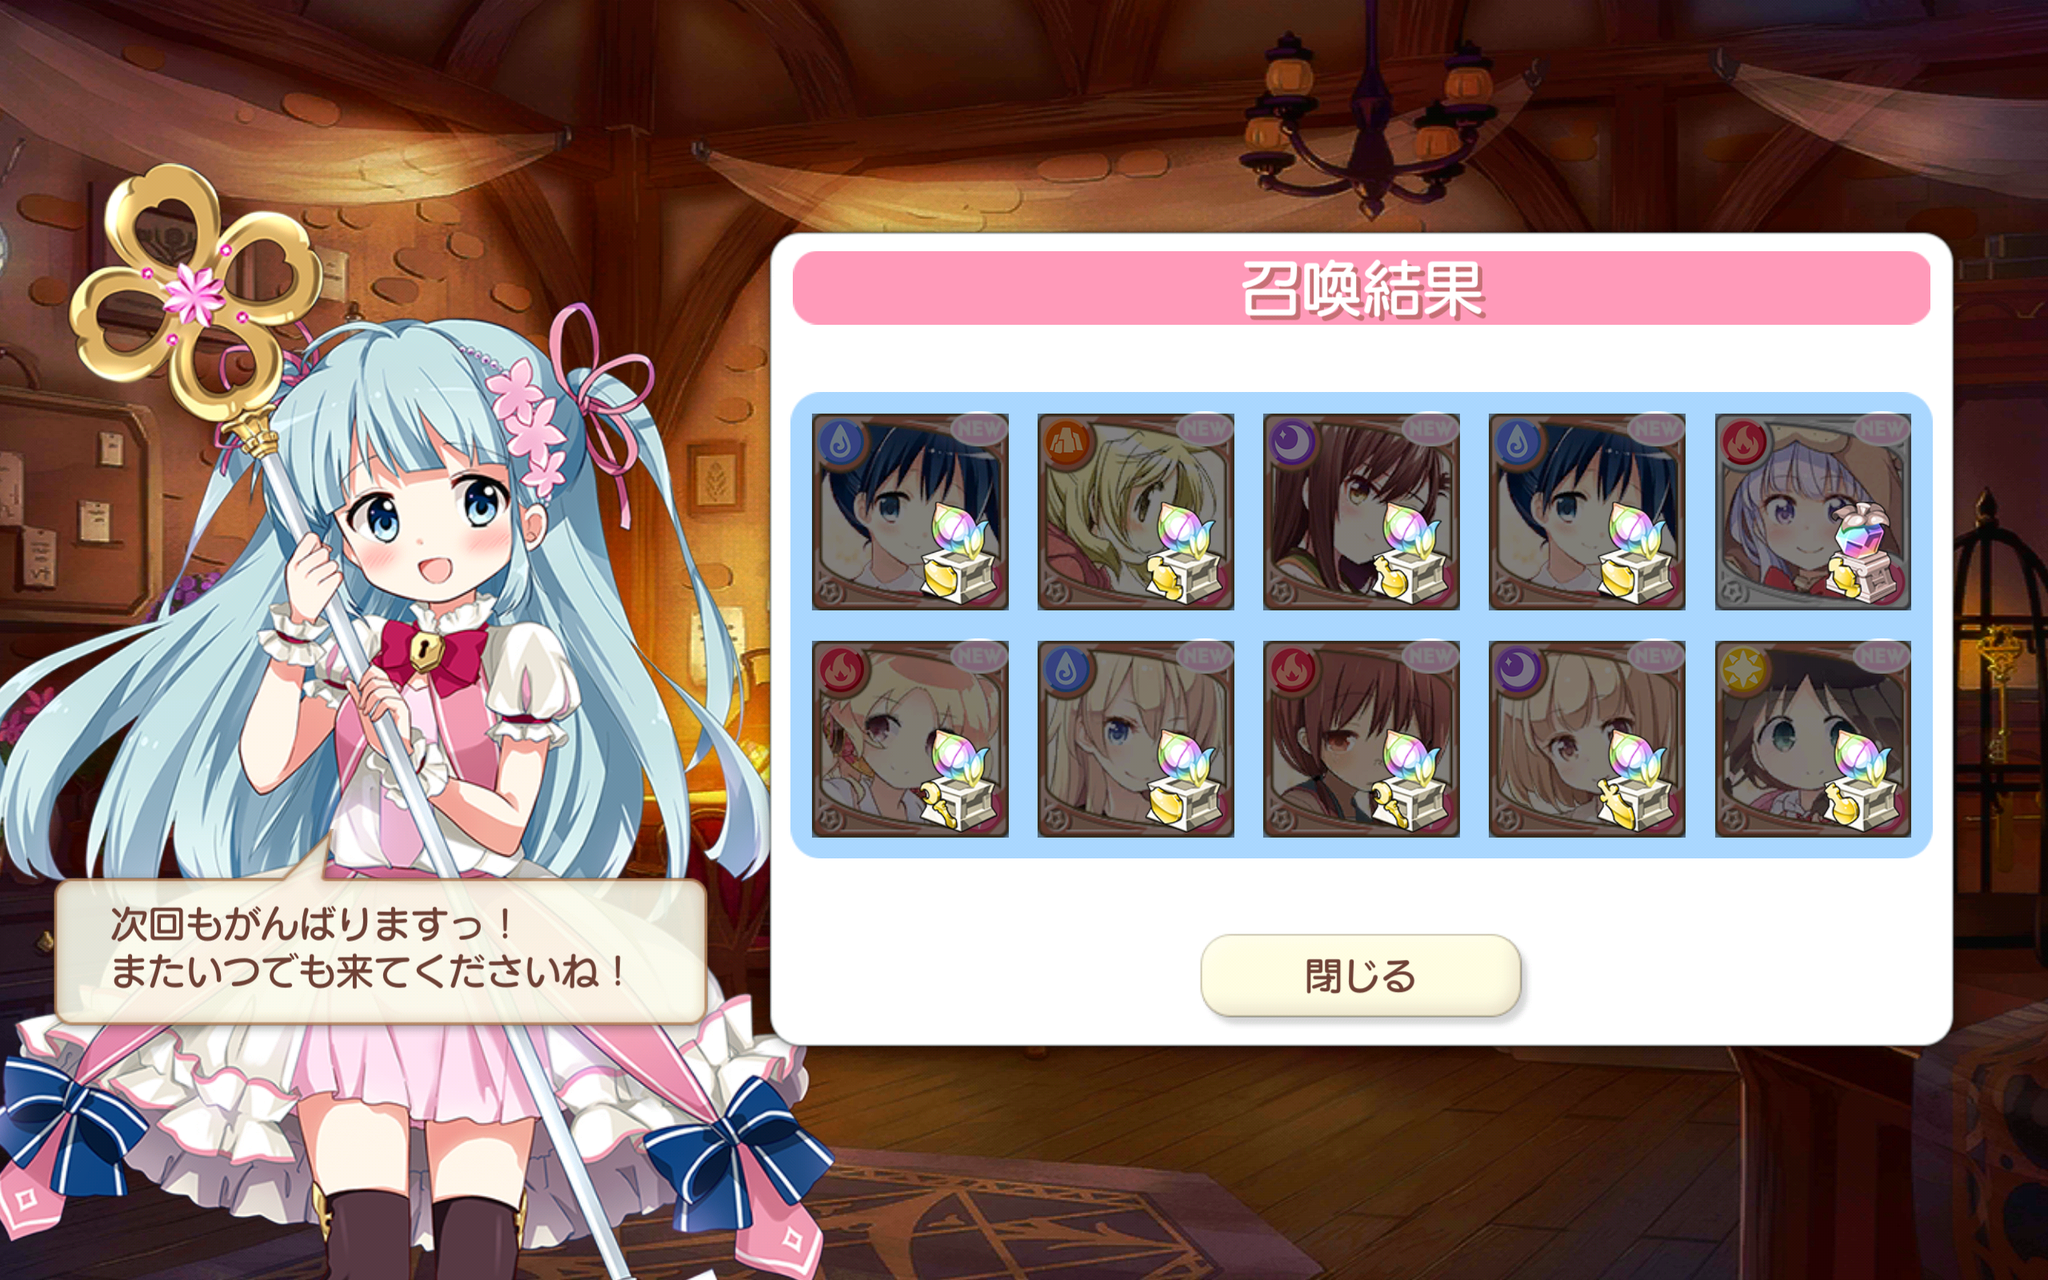Select the moon-element brown-haired card in top row
The image size is (2048, 1280).
(1361, 511)
